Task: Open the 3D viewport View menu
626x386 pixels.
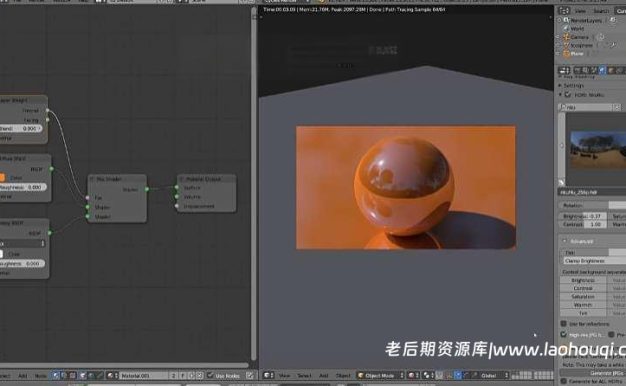Action: tap(284, 376)
